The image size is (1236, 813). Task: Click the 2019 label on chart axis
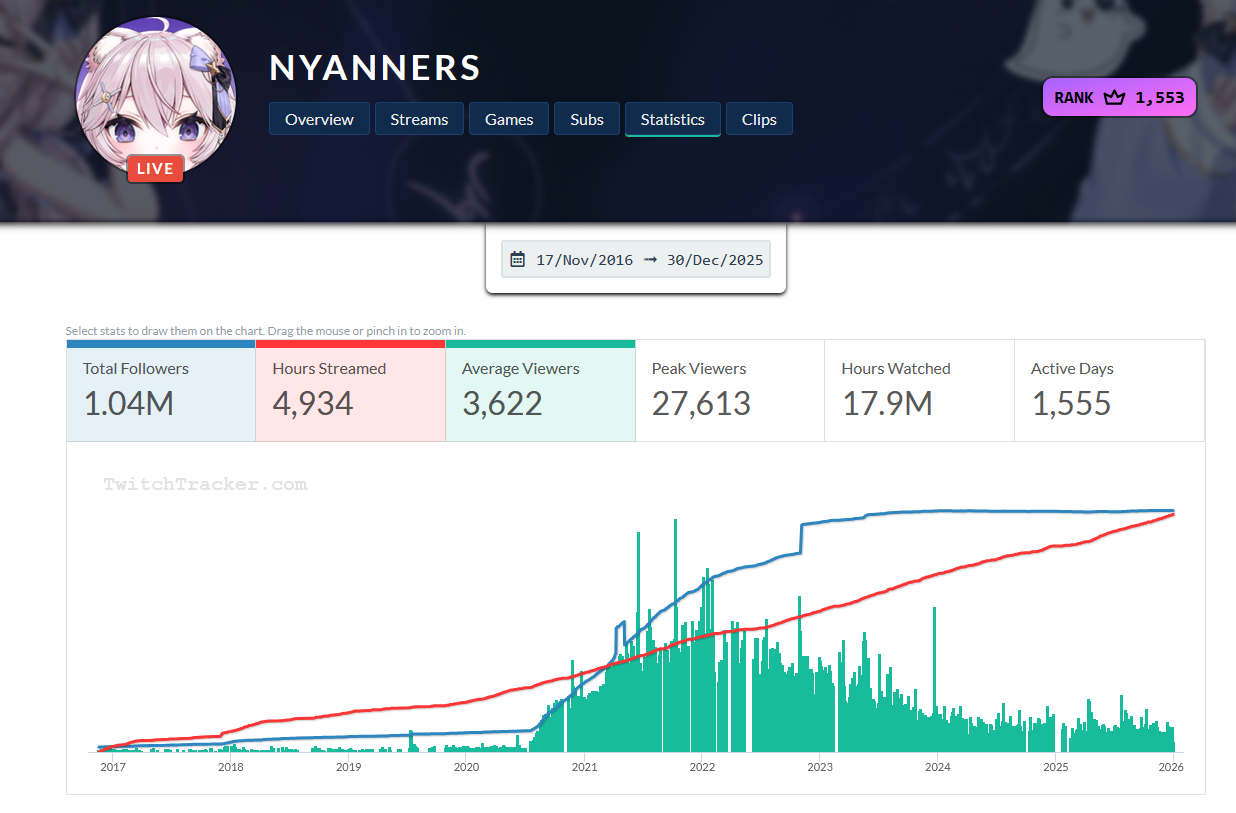pos(348,767)
